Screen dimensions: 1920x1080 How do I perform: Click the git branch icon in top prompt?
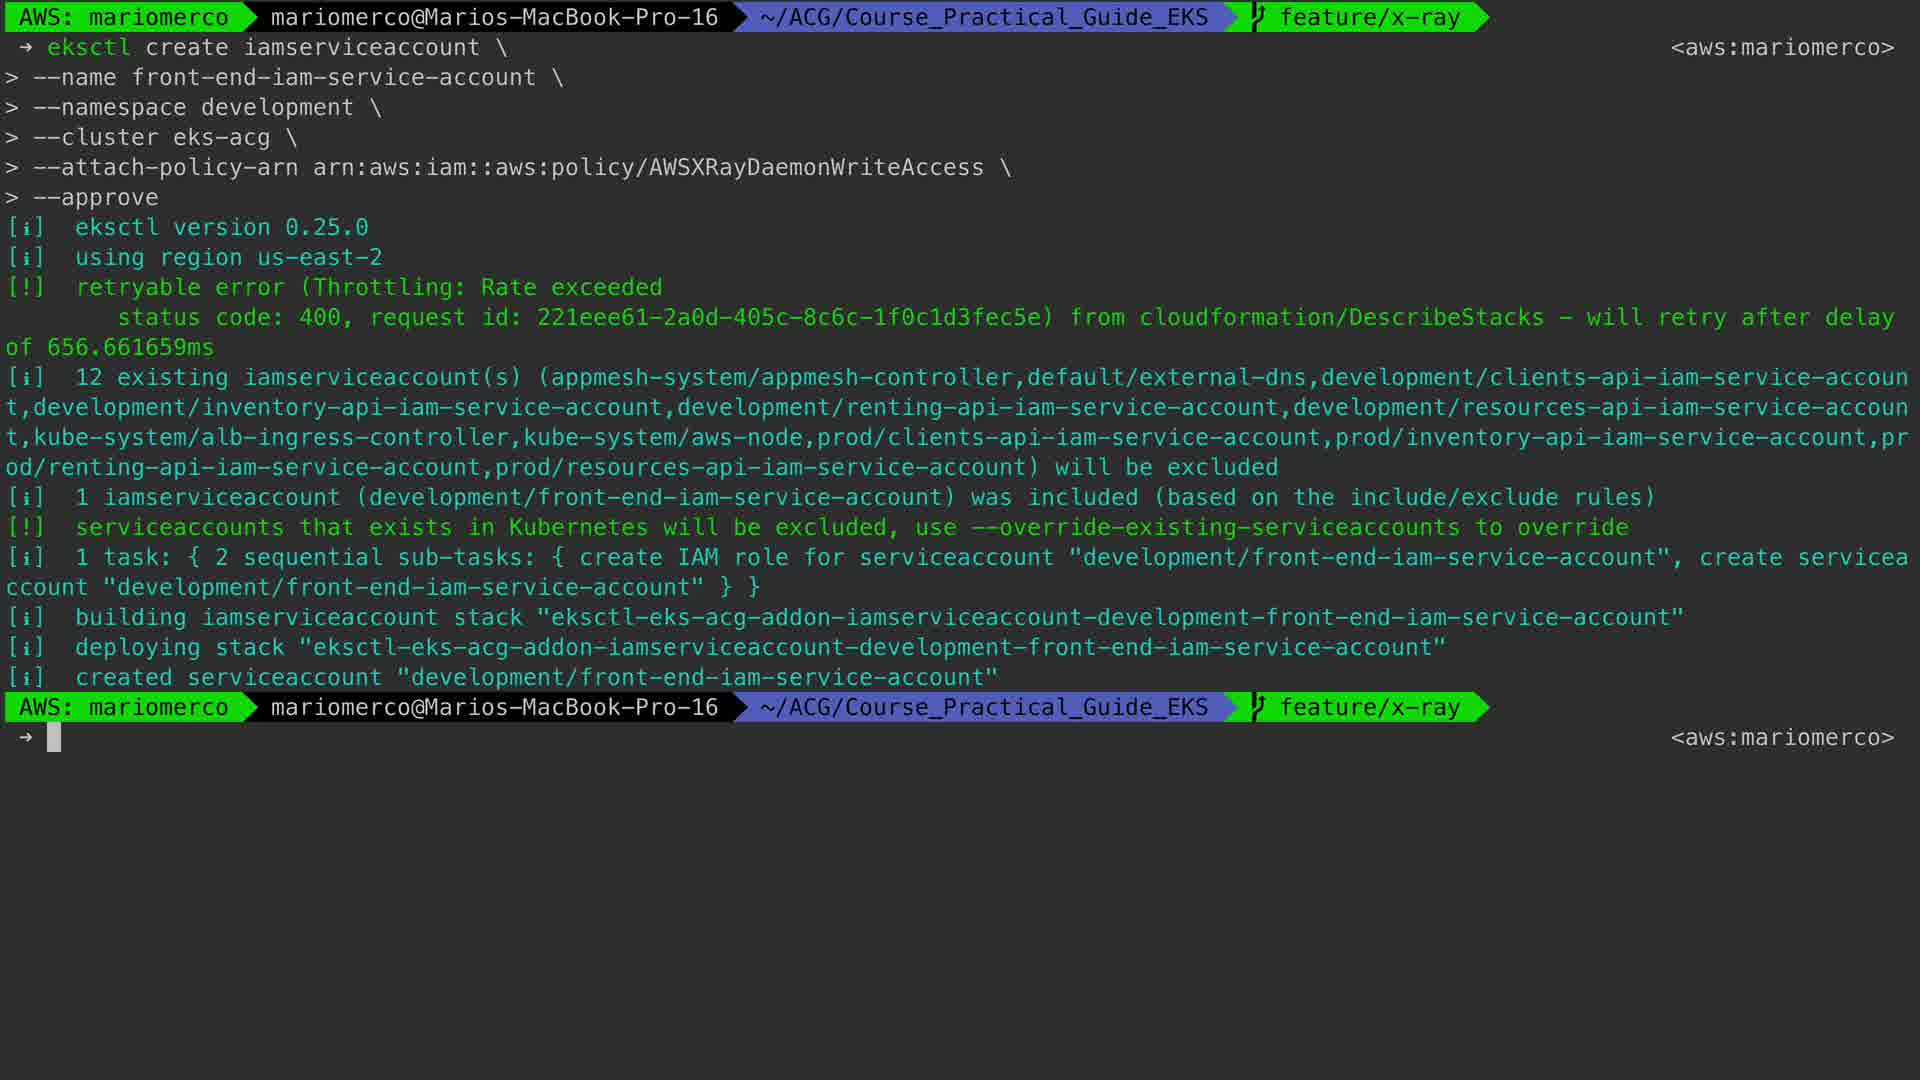(x=1258, y=17)
